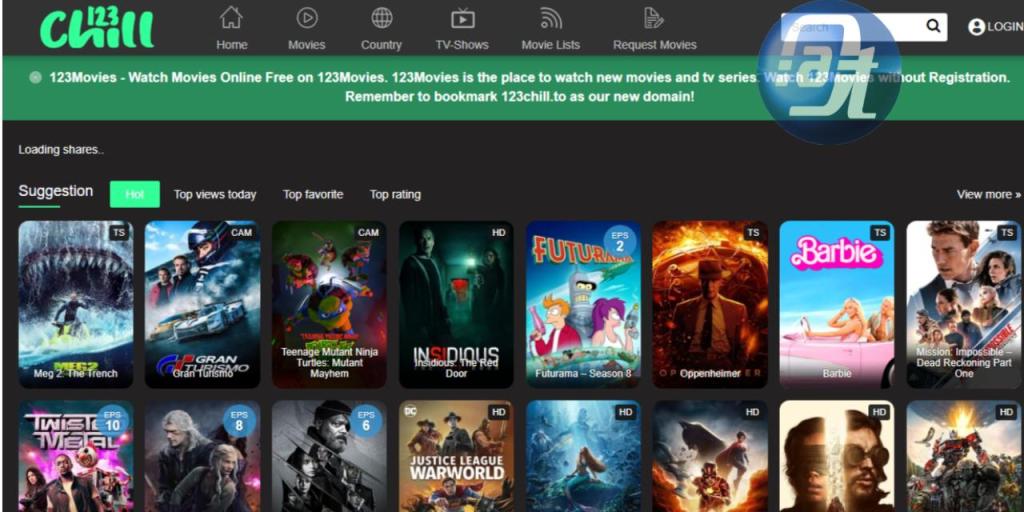The image size is (1024, 512).
Task: Click the EPS 6 episode badge
Action: [366, 421]
